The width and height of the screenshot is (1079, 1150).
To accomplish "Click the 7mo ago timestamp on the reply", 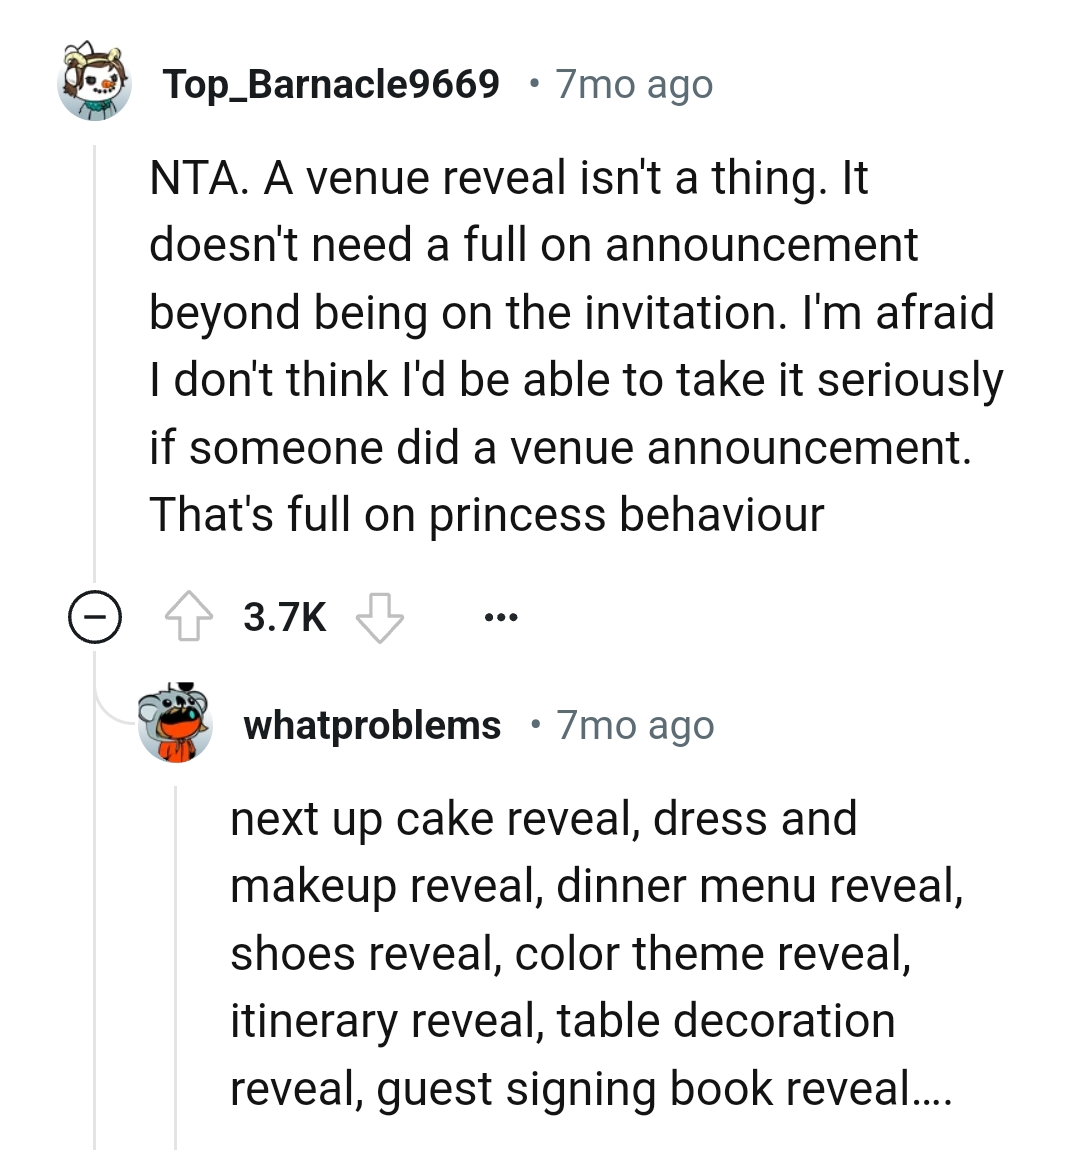I will pos(634,726).
